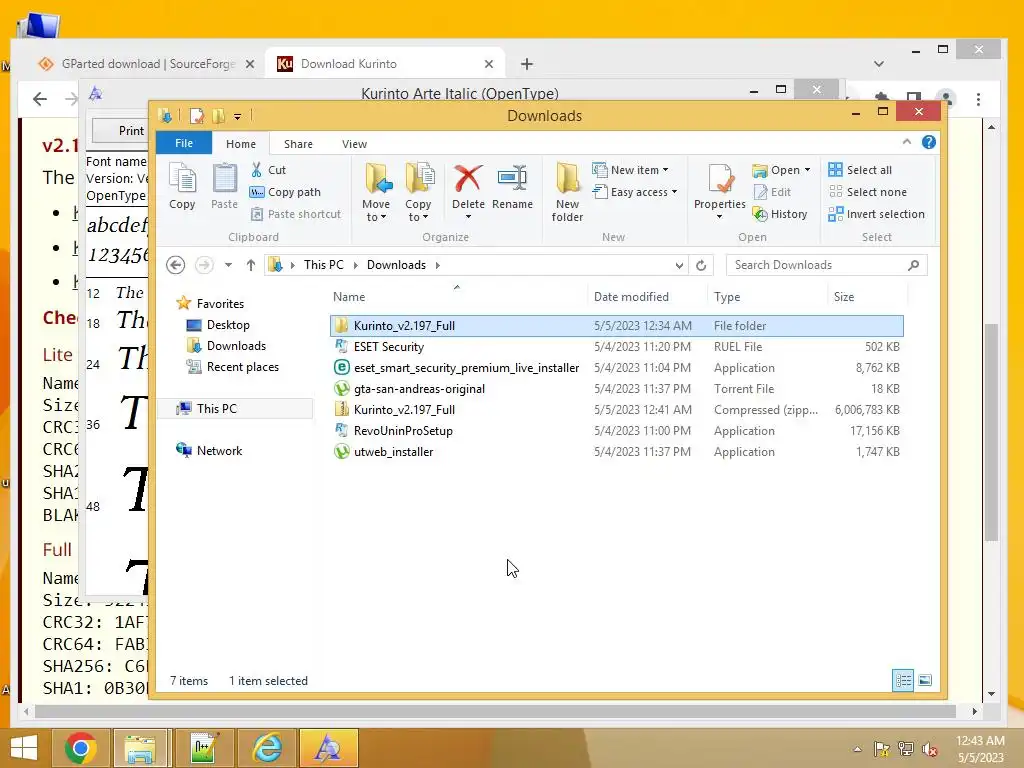Open Quick Access Toolbar customize dropdown

coord(237,116)
